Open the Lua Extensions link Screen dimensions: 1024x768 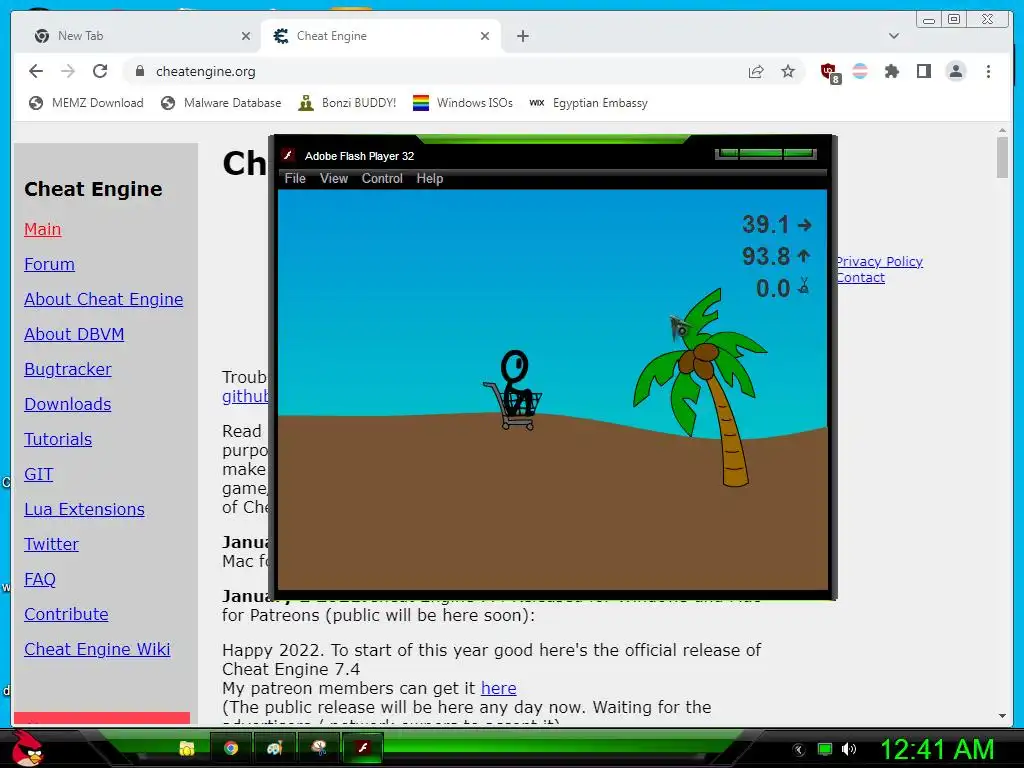[x=84, y=509]
